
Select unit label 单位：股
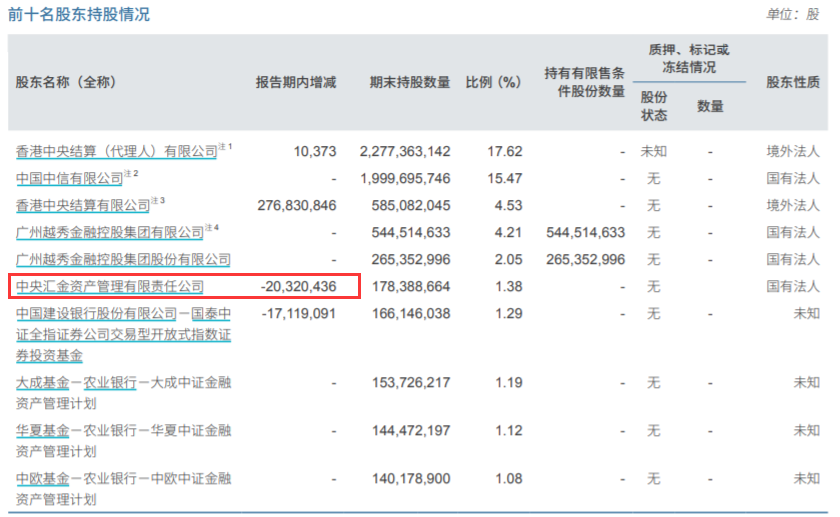pyautogui.click(x=792, y=14)
